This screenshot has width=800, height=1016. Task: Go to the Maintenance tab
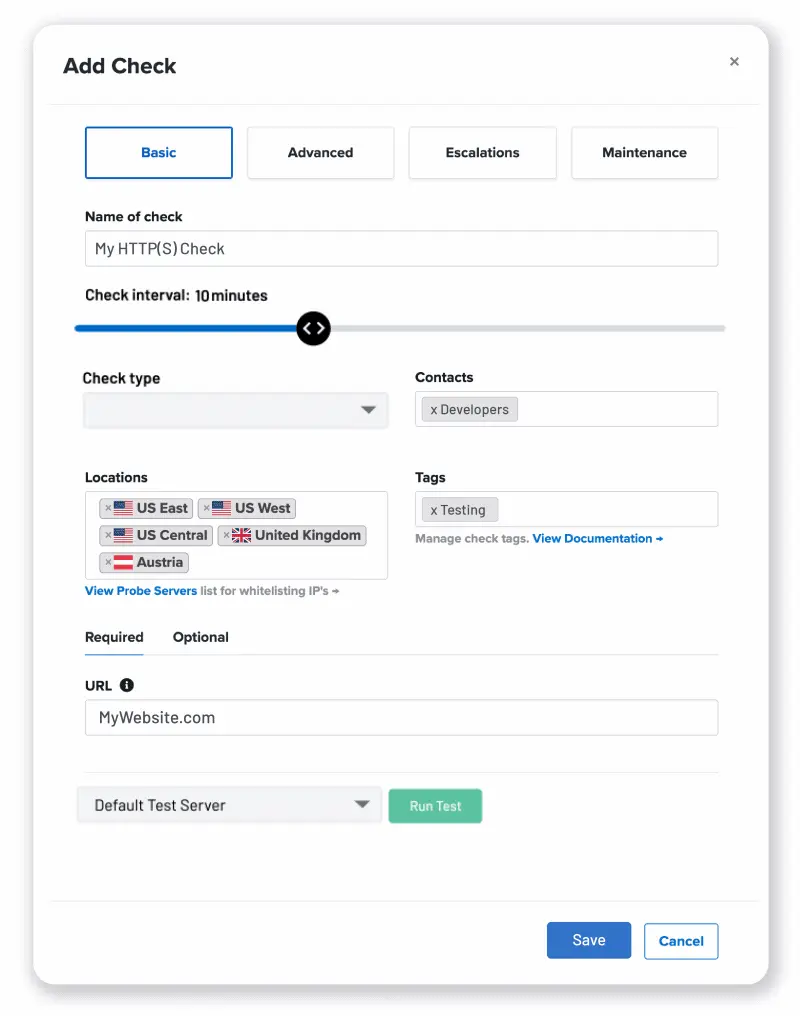click(x=645, y=152)
